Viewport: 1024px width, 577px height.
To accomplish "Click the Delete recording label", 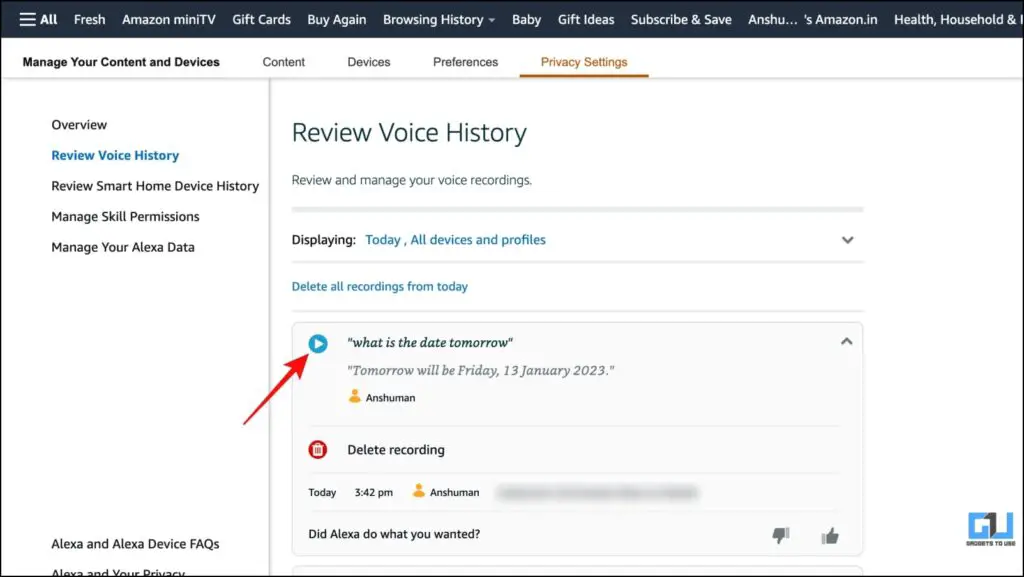I will (x=396, y=450).
